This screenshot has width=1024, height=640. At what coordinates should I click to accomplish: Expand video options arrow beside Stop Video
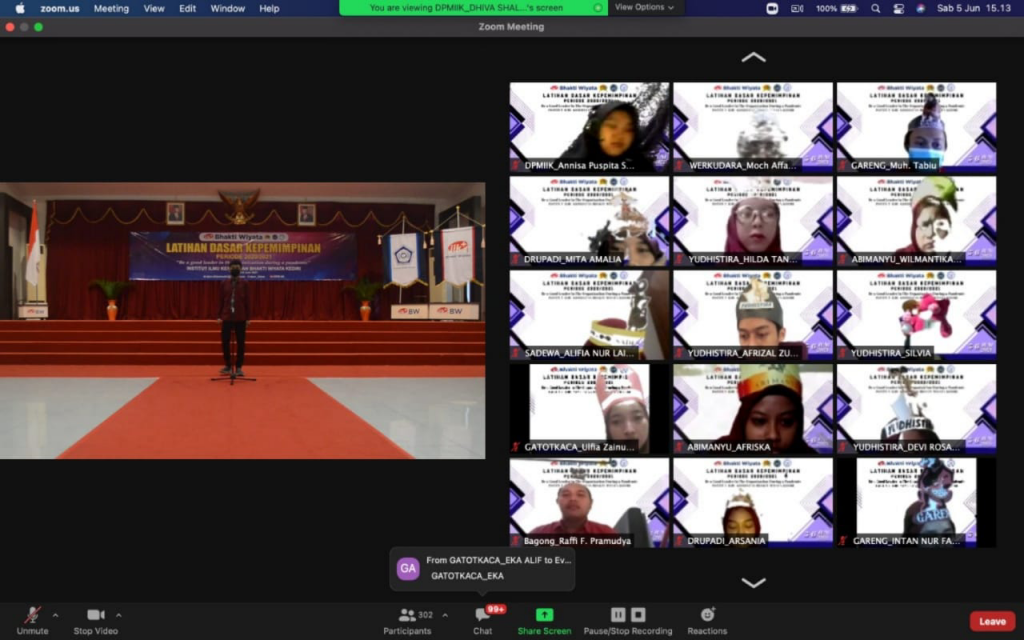coord(119,615)
